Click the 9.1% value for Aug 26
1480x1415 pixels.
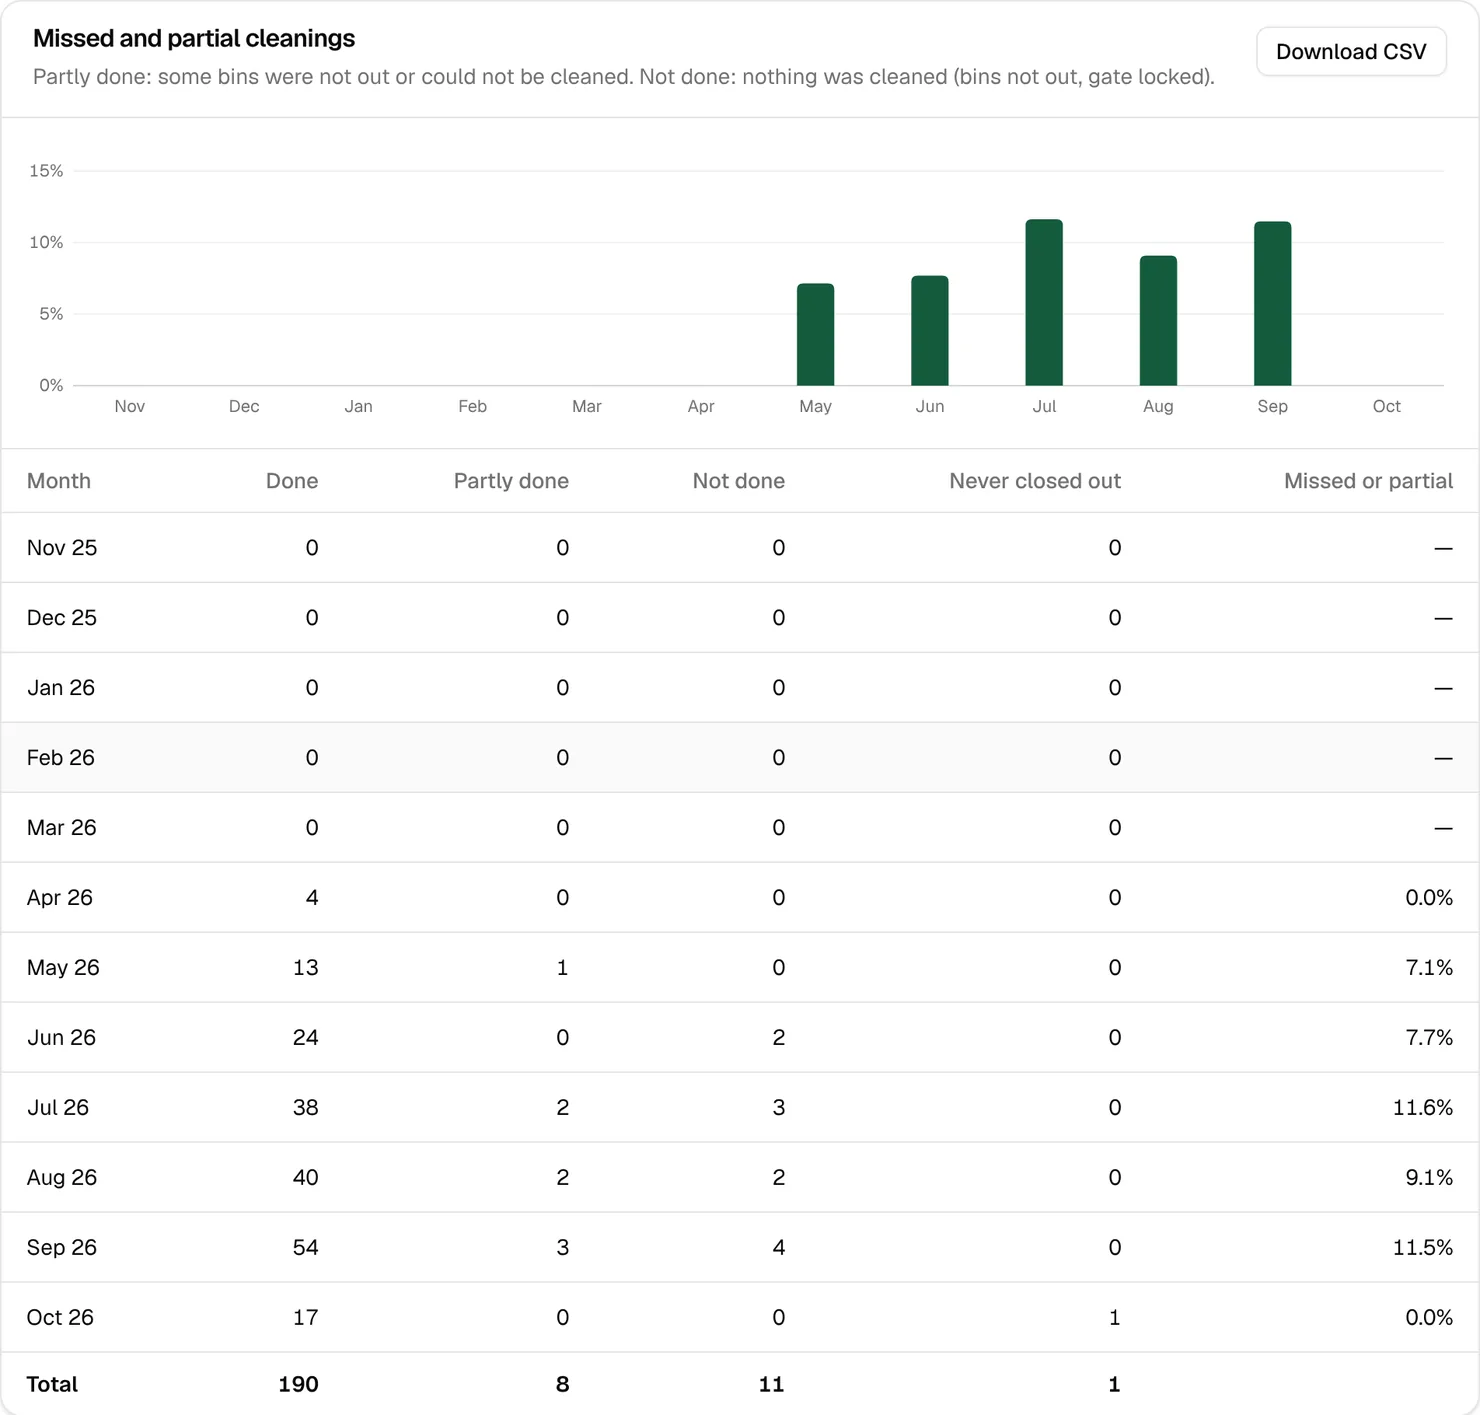1429,1178
